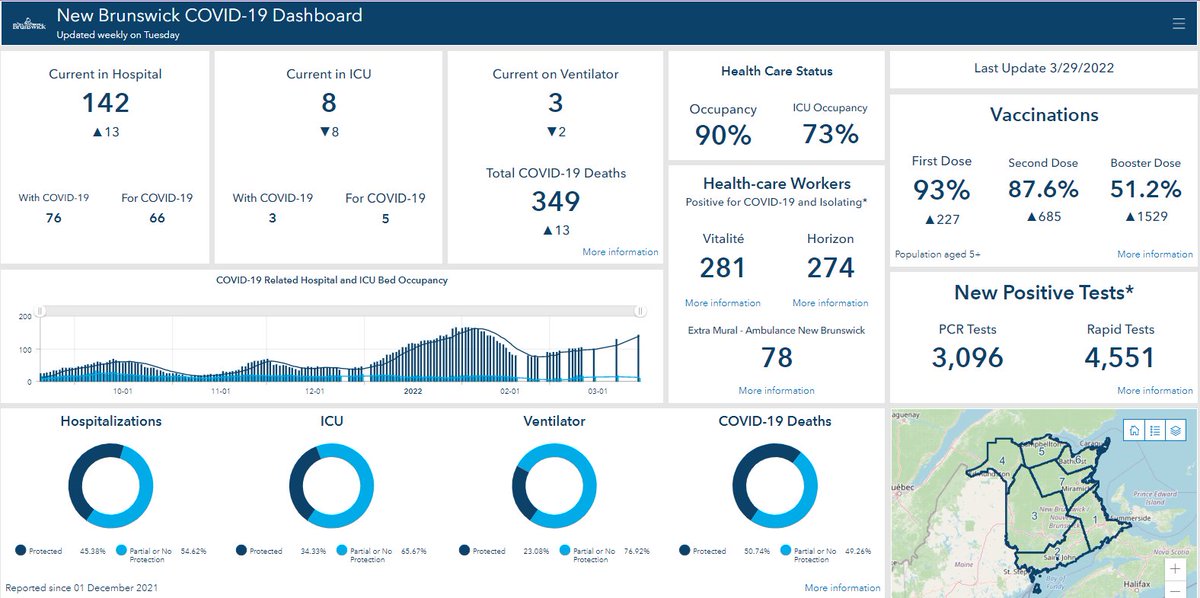Open More information under Total COVID-19 Deaths
This screenshot has height=598, width=1200.
tap(620, 252)
